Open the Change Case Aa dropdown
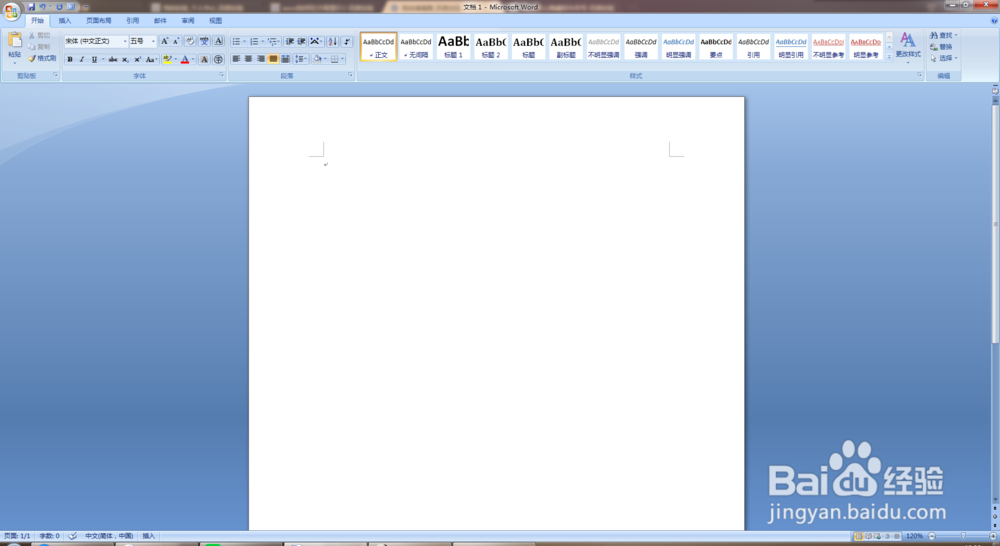Image resolution: width=1000 pixels, height=546 pixels. coord(151,59)
